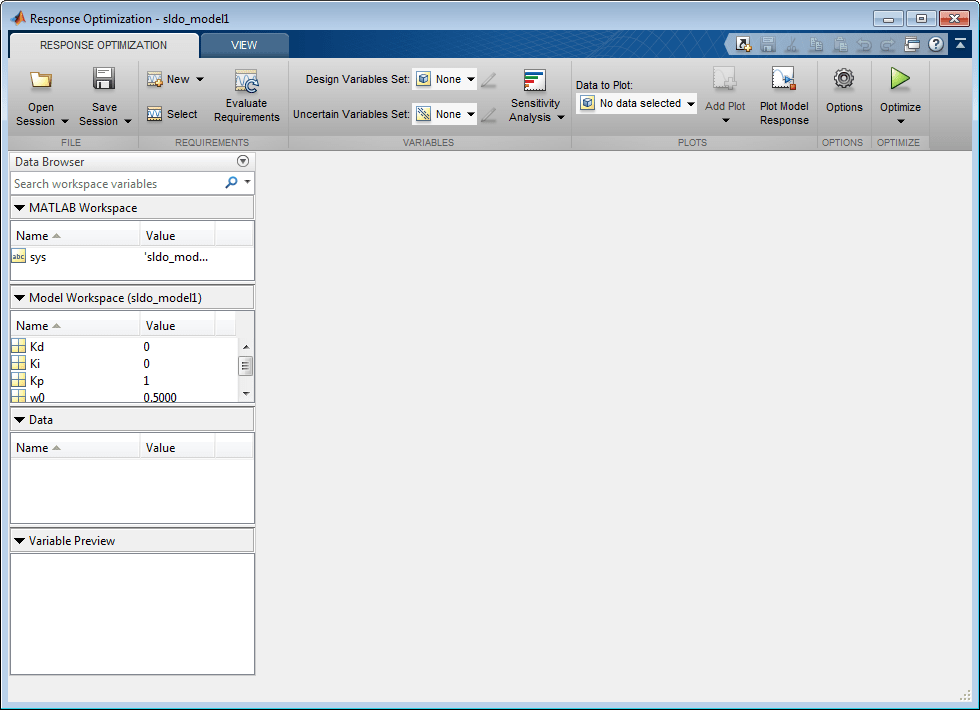Sort MATLAB Workspace by Name column
The image size is (980, 710).
coord(76,236)
